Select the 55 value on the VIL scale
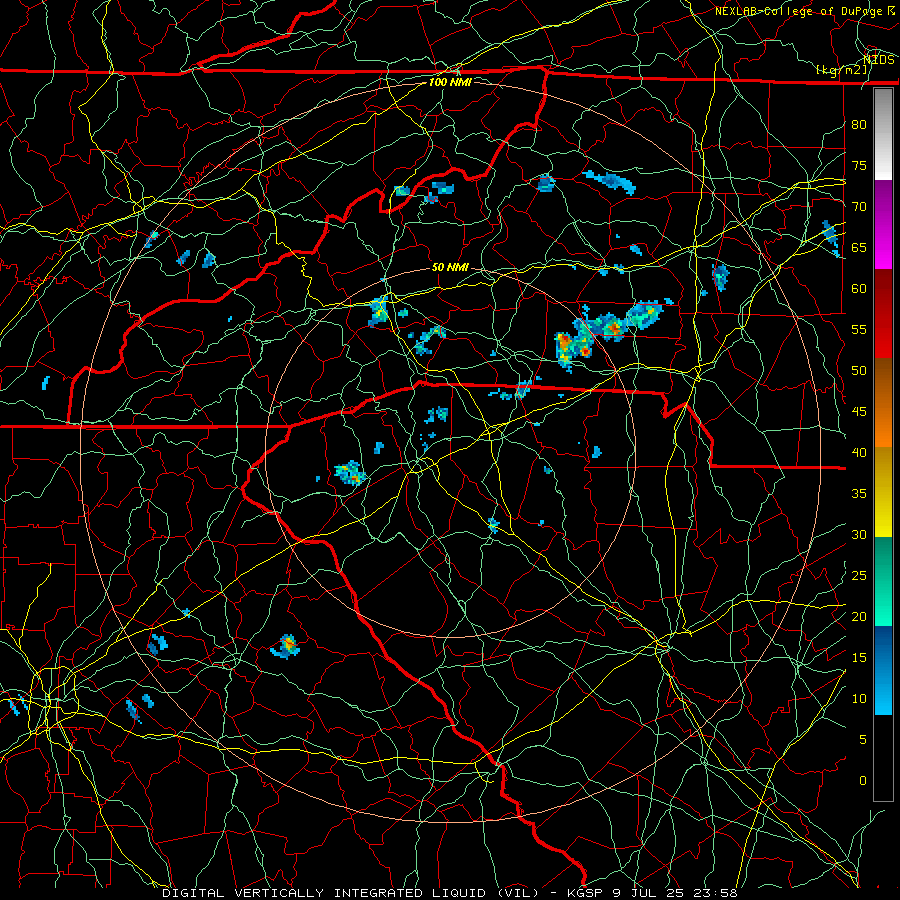The width and height of the screenshot is (900, 900). click(x=859, y=329)
